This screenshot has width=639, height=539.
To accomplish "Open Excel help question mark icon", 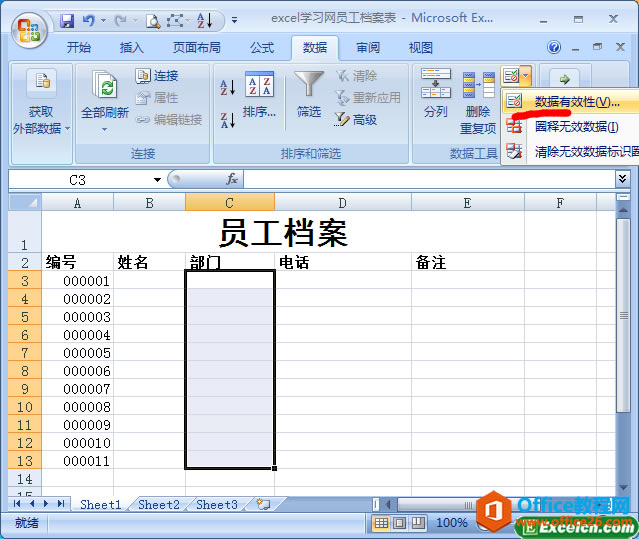I will (x=554, y=47).
